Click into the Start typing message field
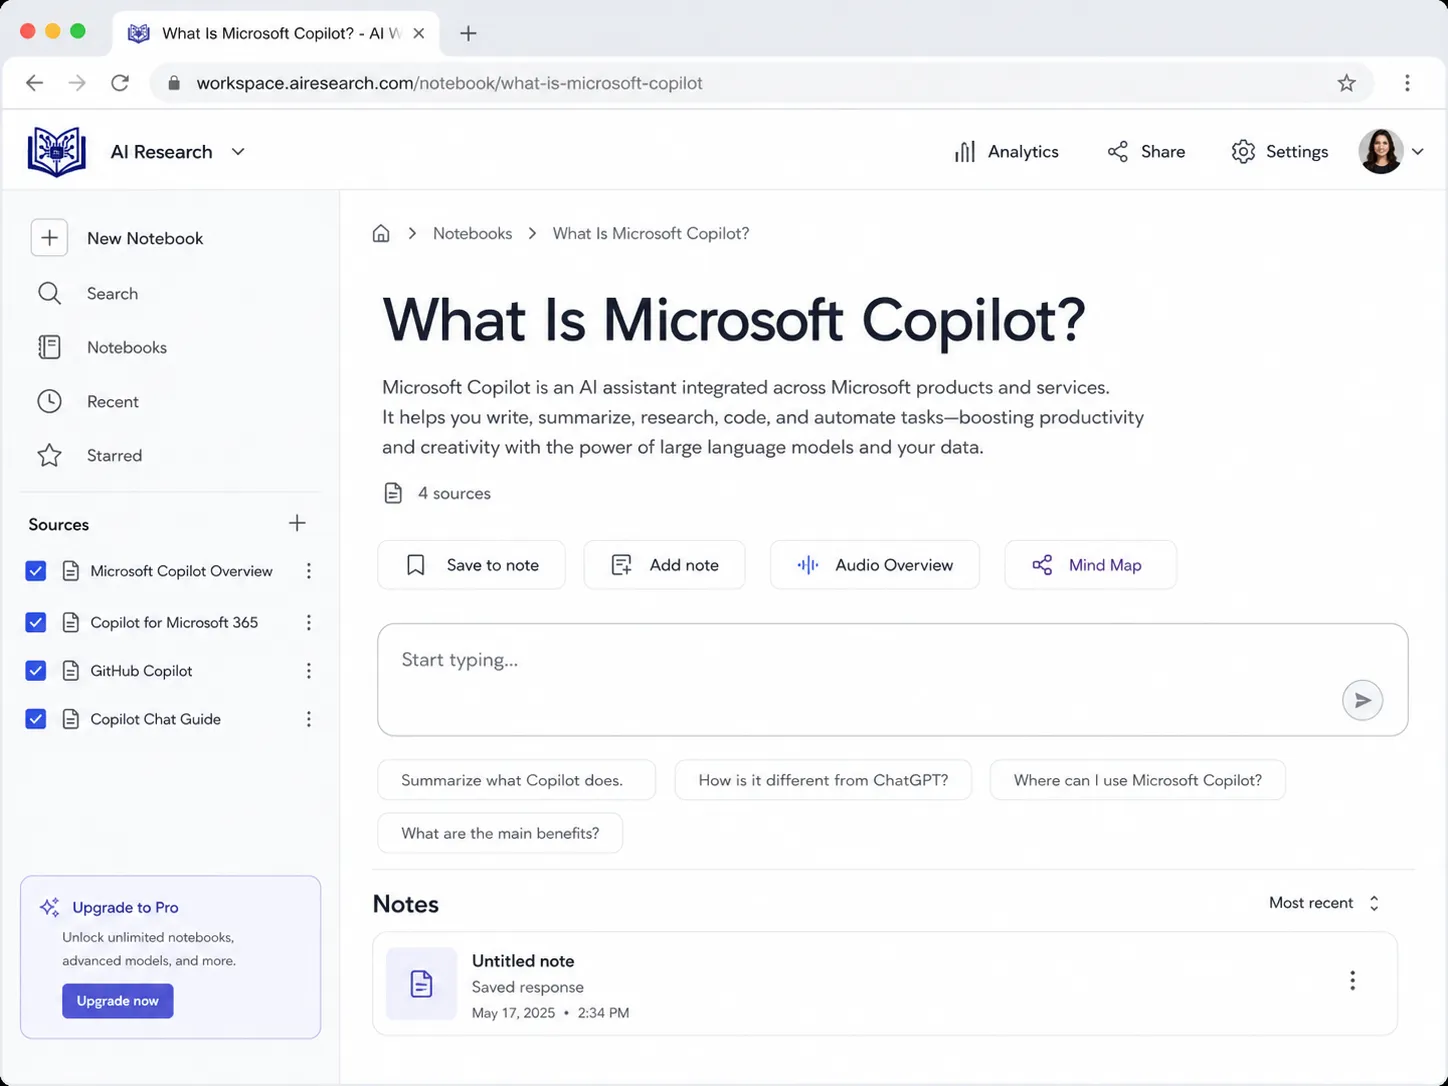The height and width of the screenshot is (1086, 1448). click(893, 680)
